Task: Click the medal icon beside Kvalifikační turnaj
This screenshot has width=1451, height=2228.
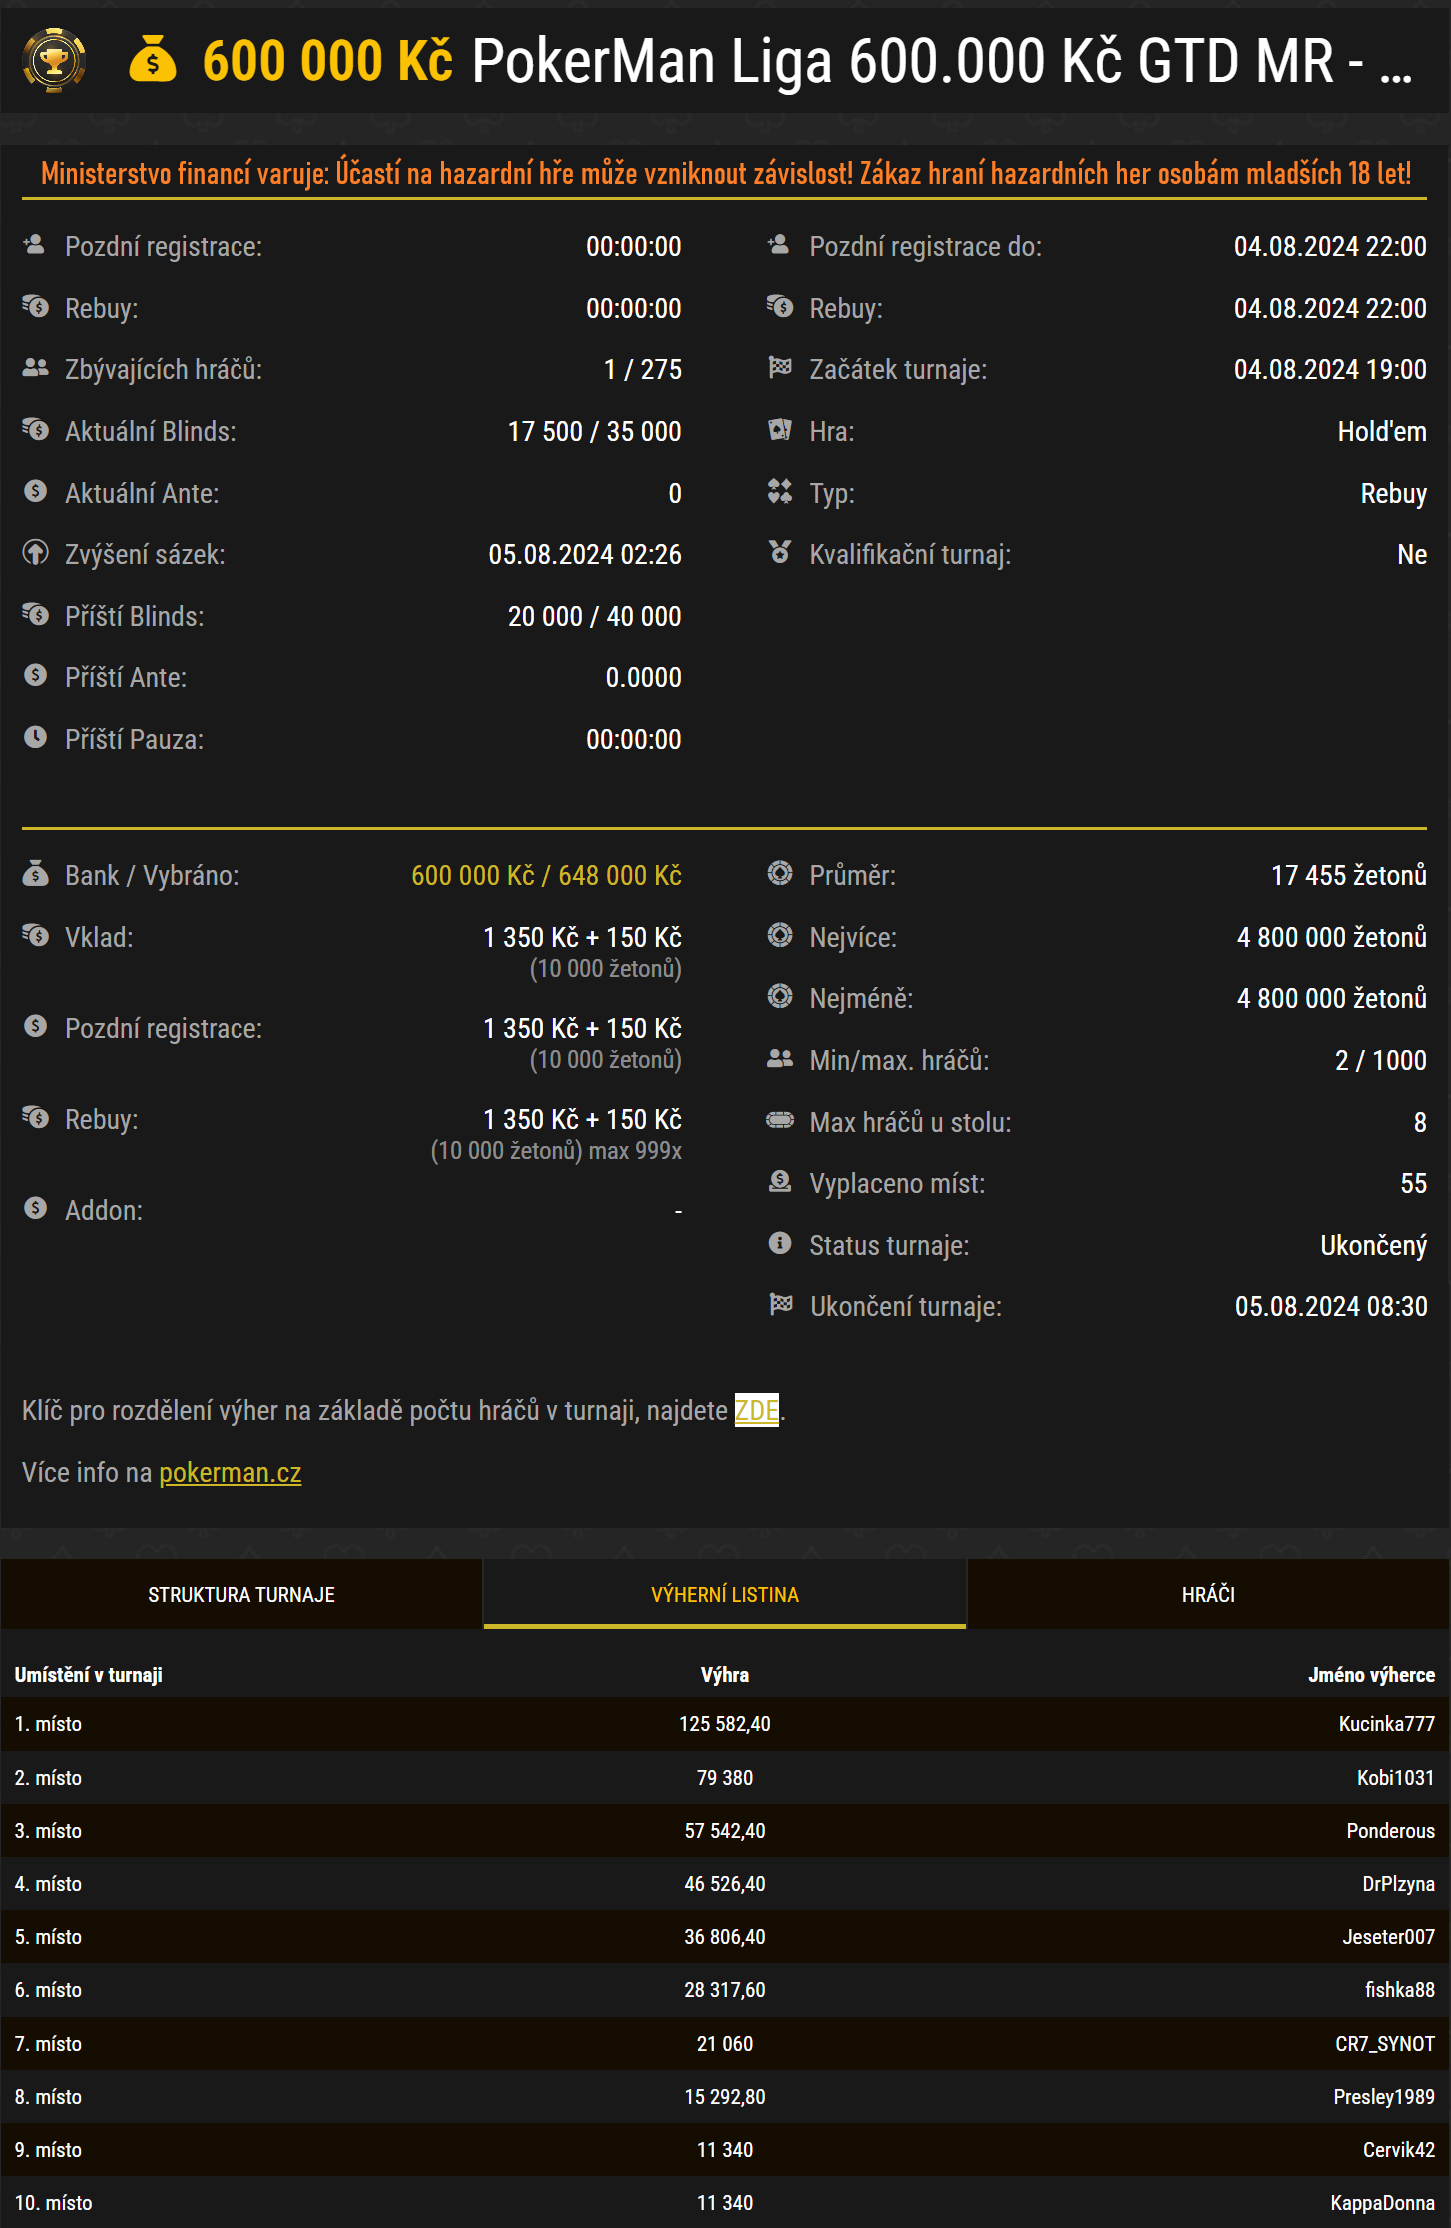Action: point(780,553)
